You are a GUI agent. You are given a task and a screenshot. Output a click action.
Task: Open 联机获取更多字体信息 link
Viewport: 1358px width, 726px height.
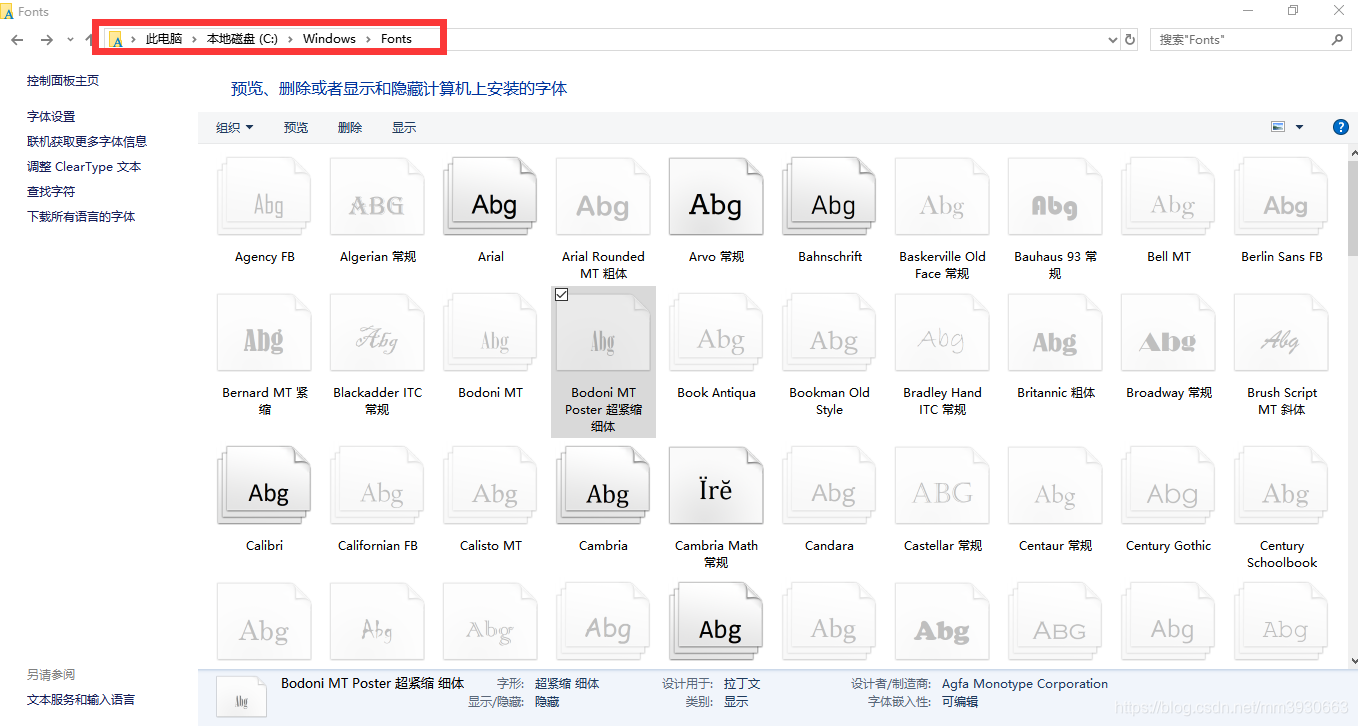tap(87, 142)
